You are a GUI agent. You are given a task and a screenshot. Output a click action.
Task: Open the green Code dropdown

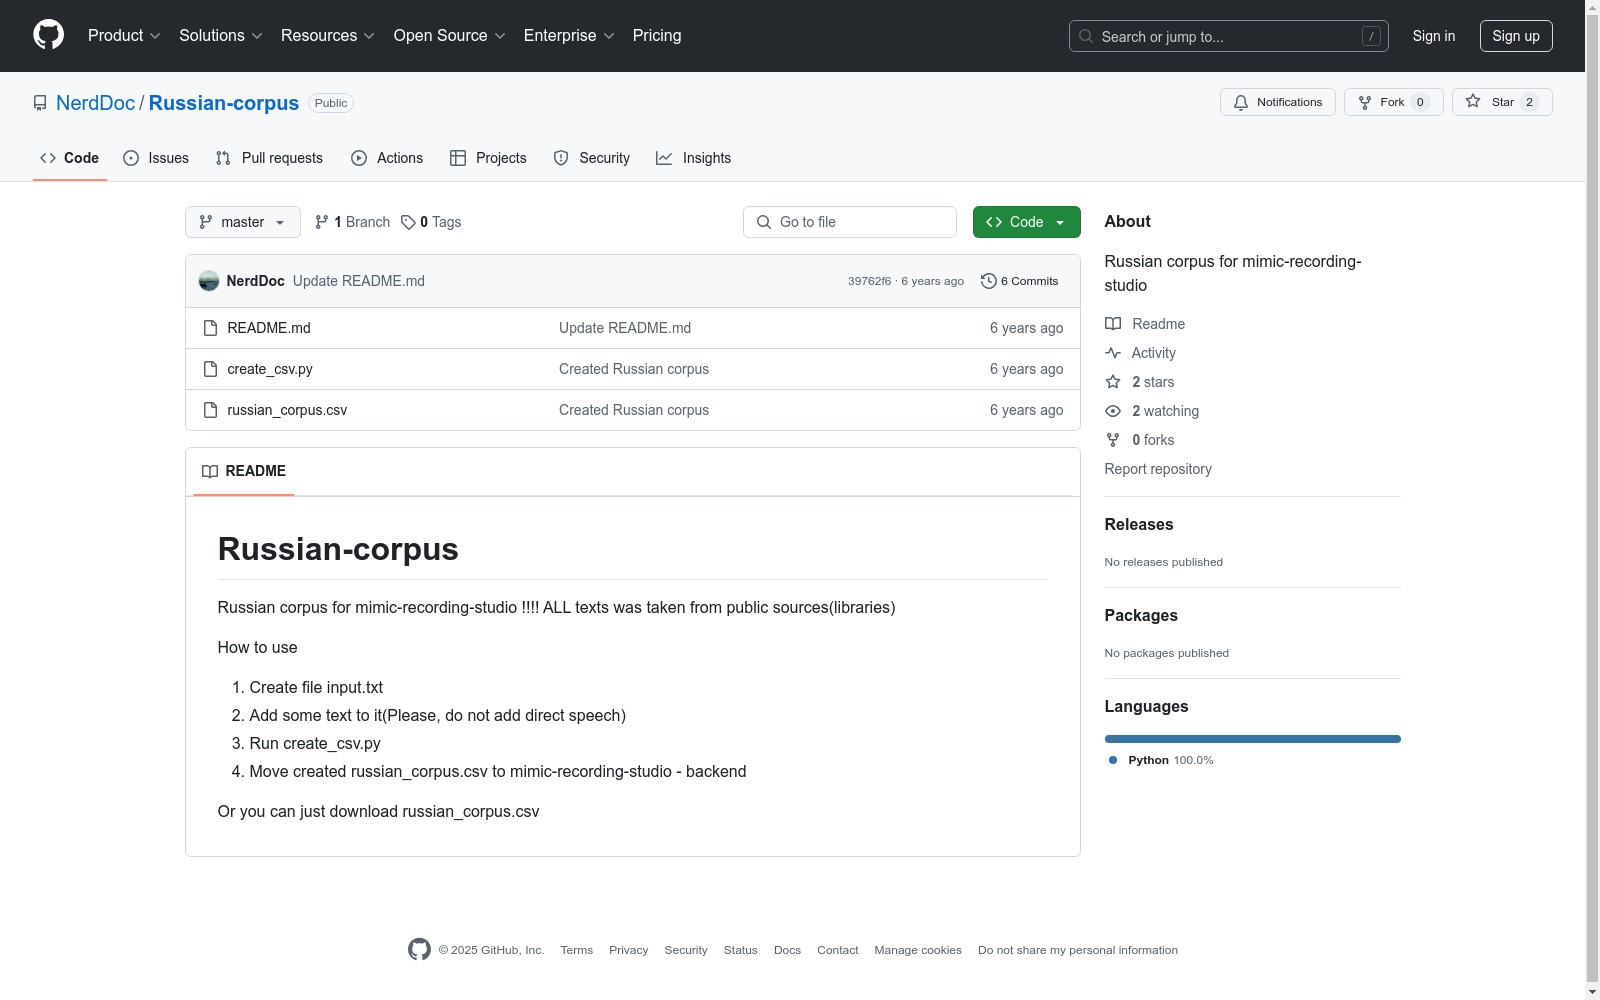click(1027, 222)
